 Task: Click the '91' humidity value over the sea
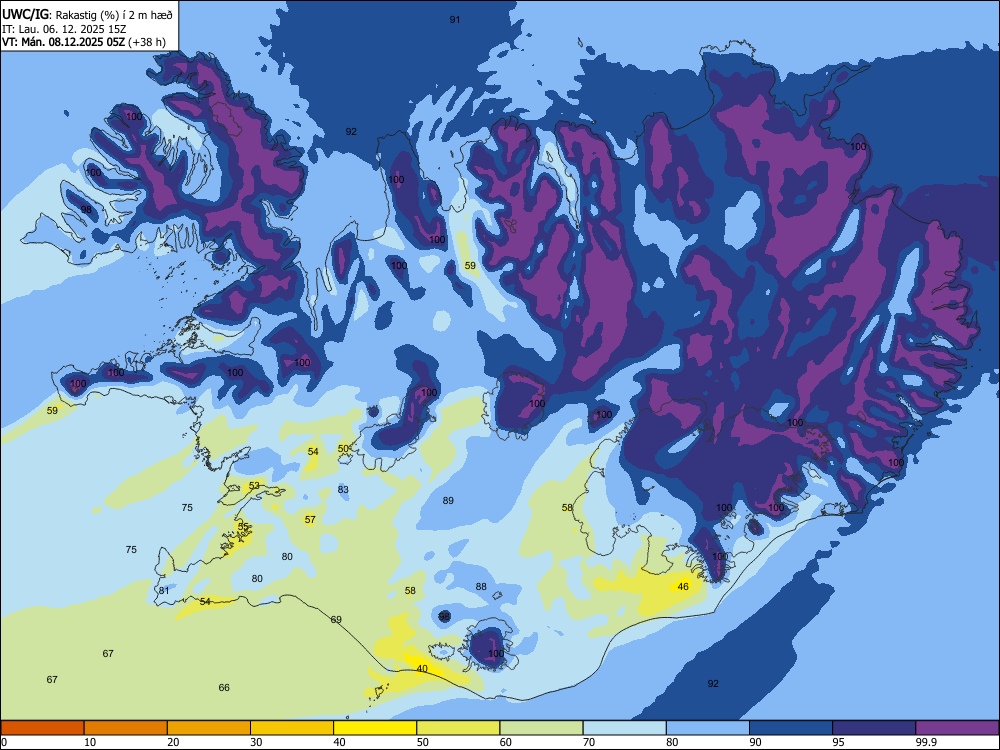[455, 20]
